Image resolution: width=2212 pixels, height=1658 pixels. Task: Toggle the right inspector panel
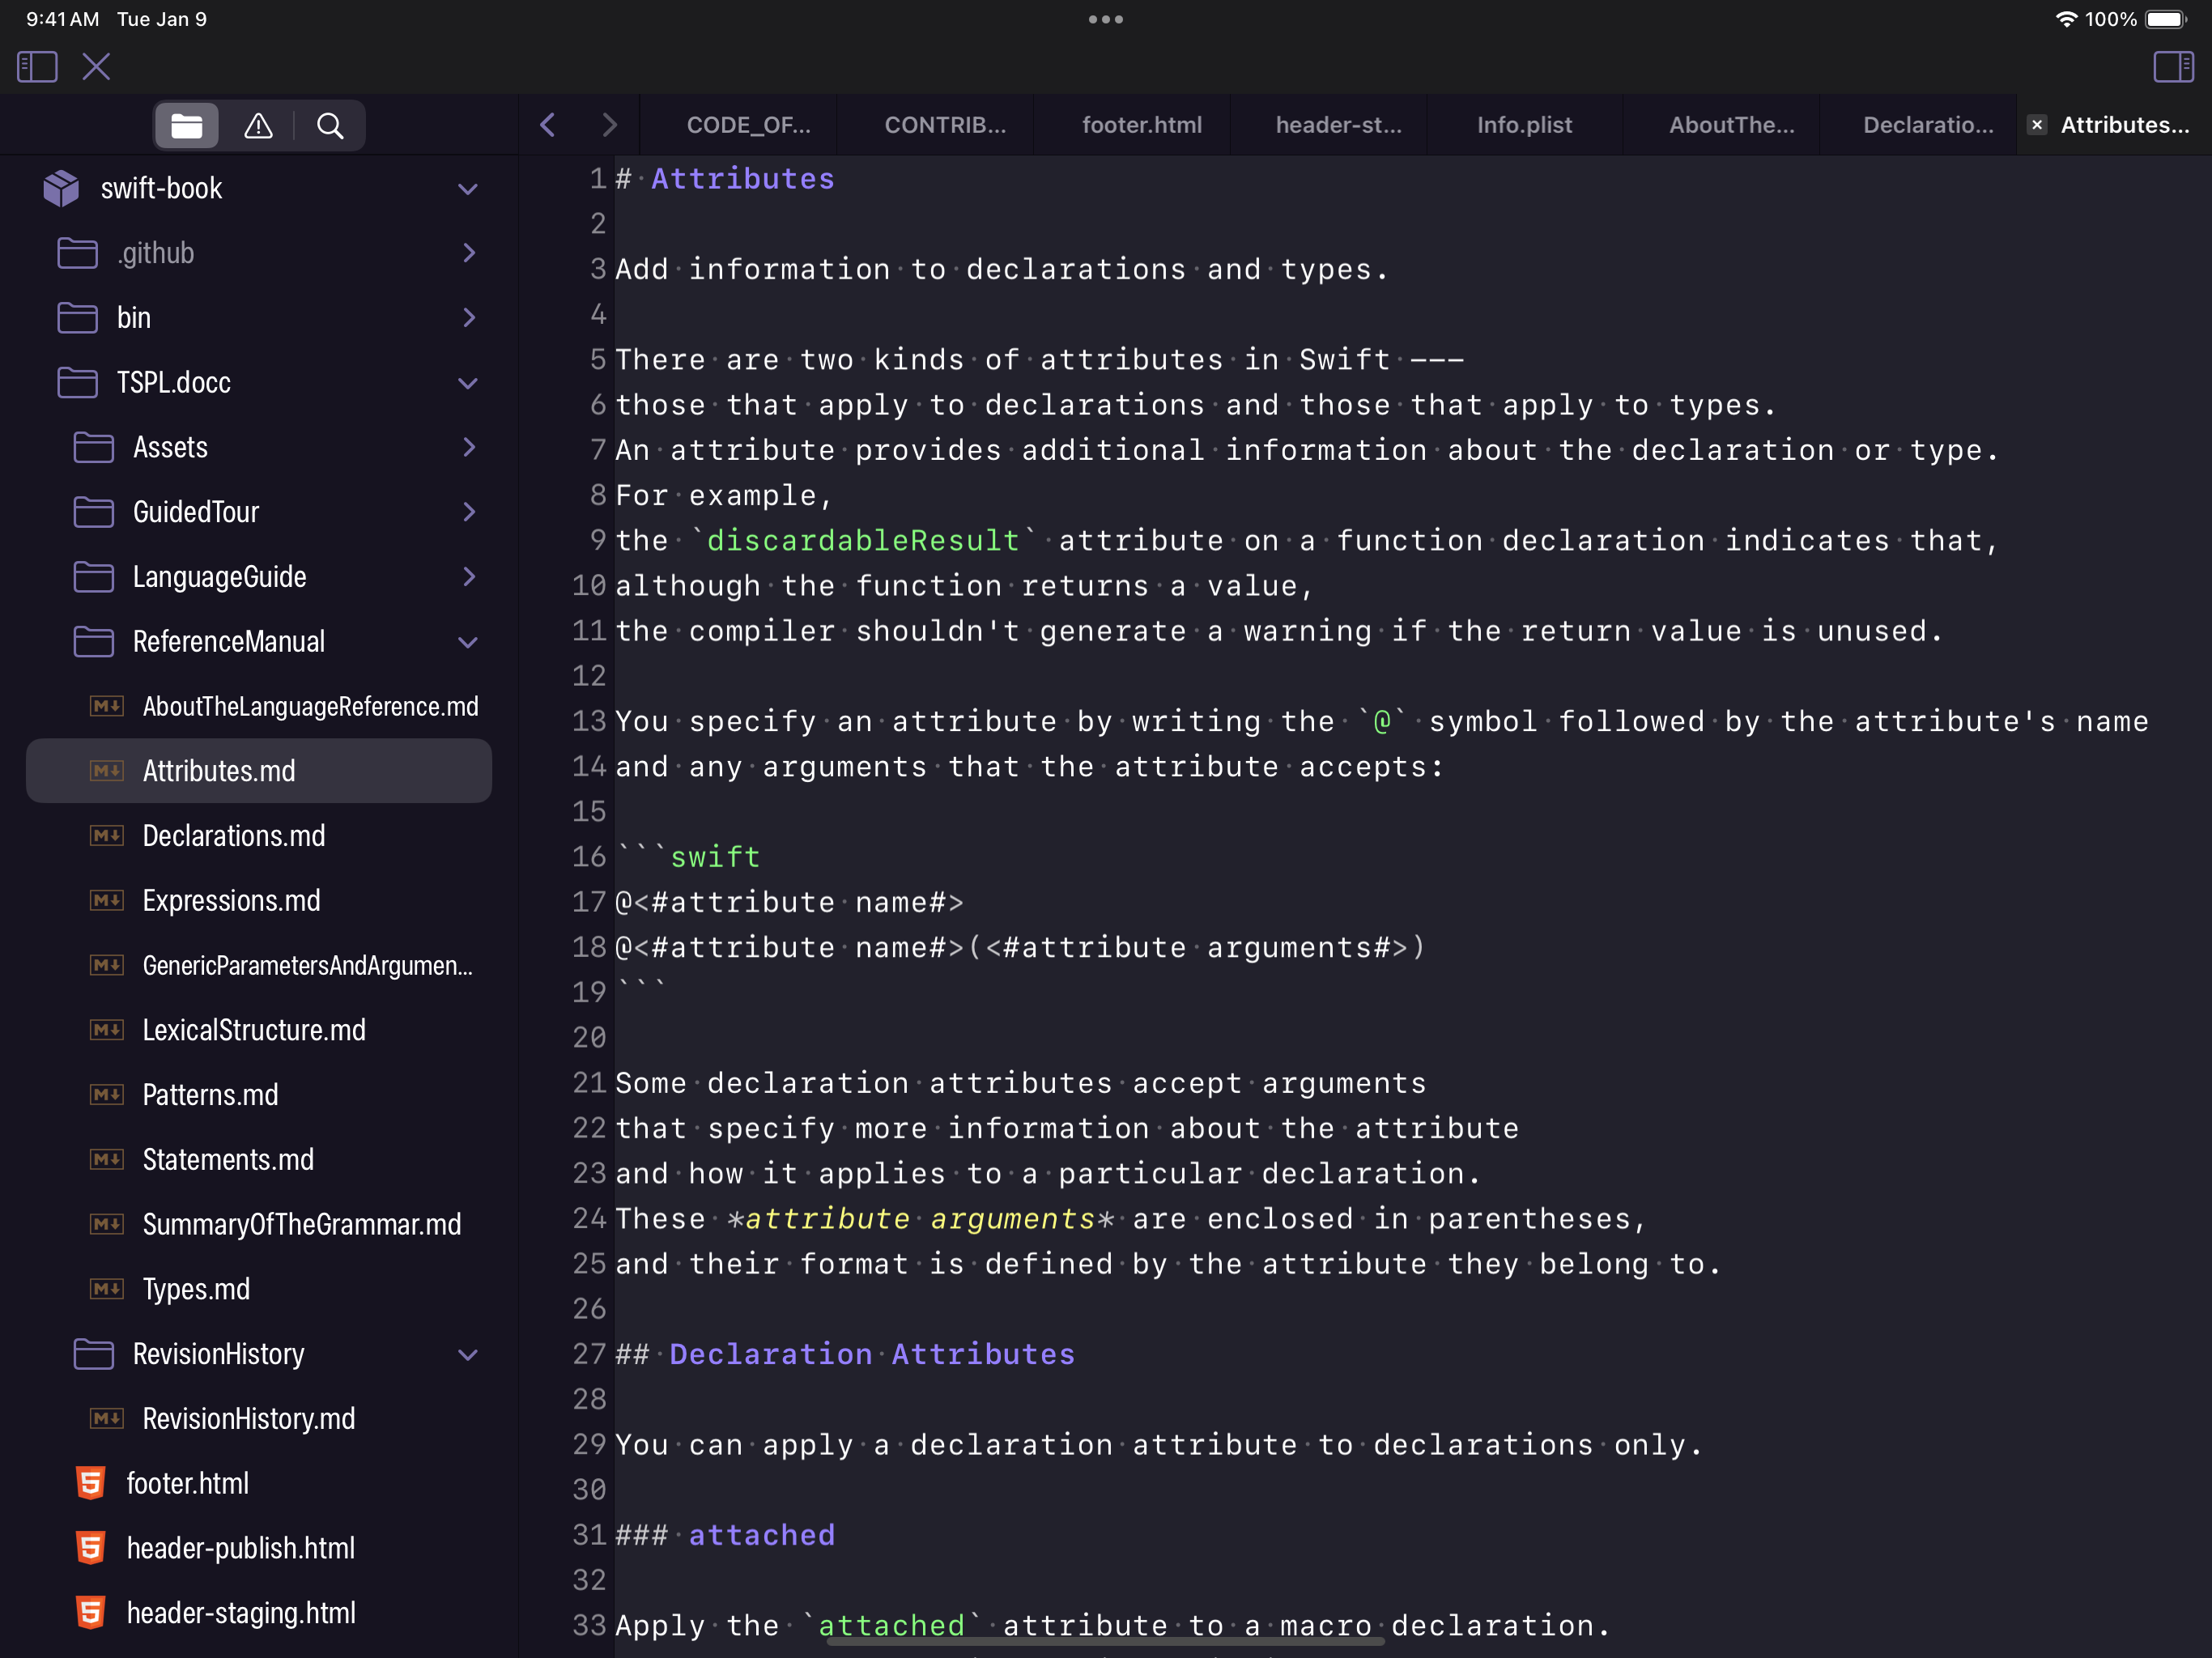click(2173, 67)
